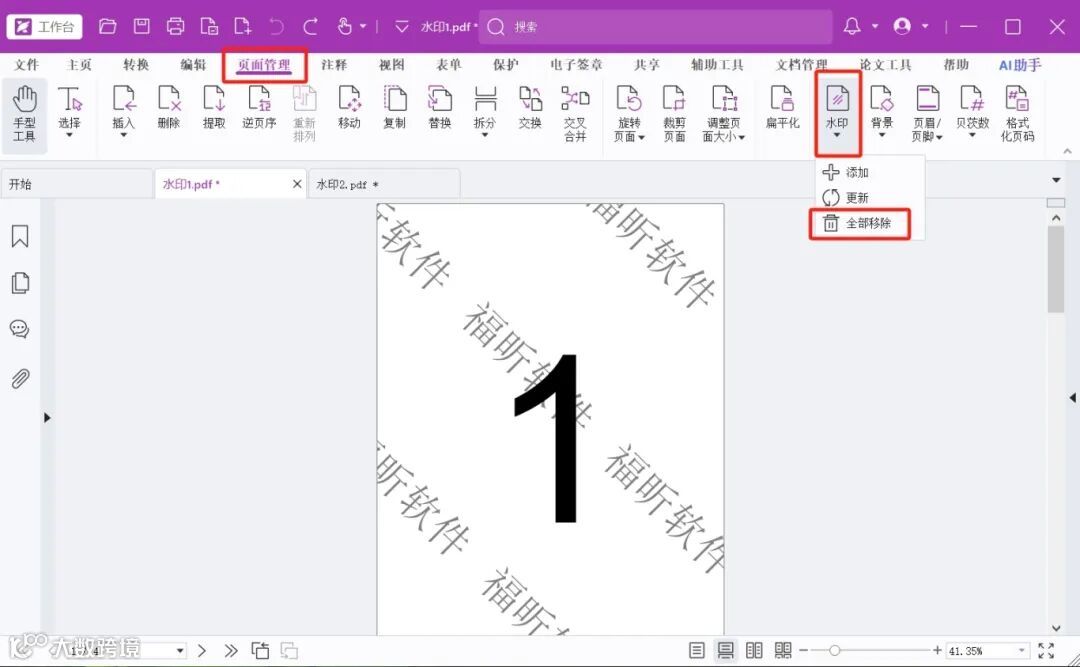Screen dimensions: 1080x667
Task: Close the 水印1.pdf document tab
Action: pos(297,184)
